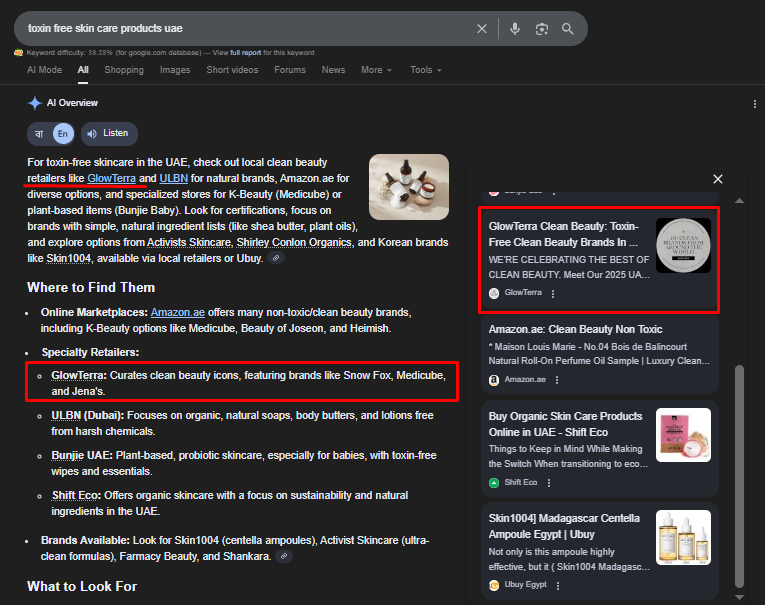
Task: Open the full report link for keyword
Action: [x=245, y=53]
